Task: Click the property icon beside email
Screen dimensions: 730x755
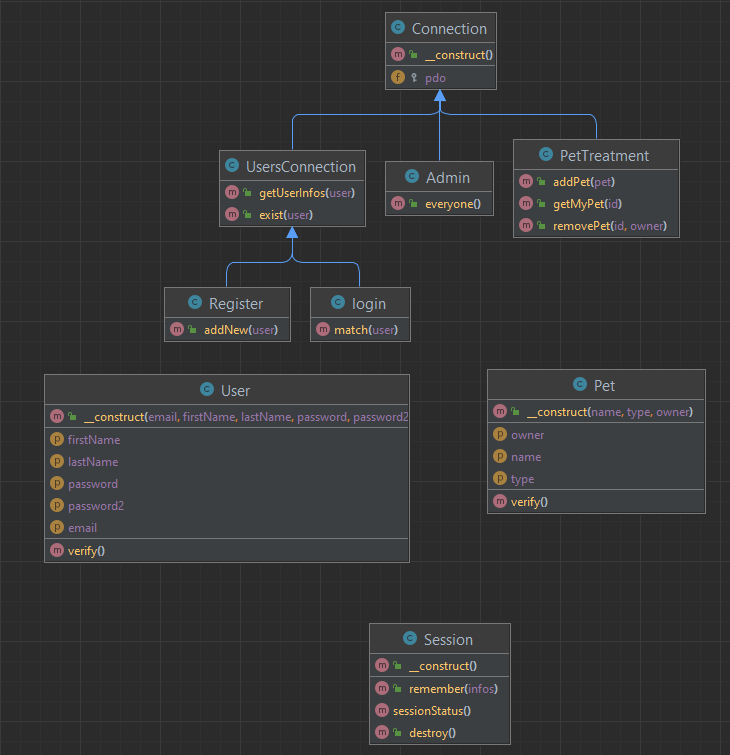Action: (x=57, y=527)
